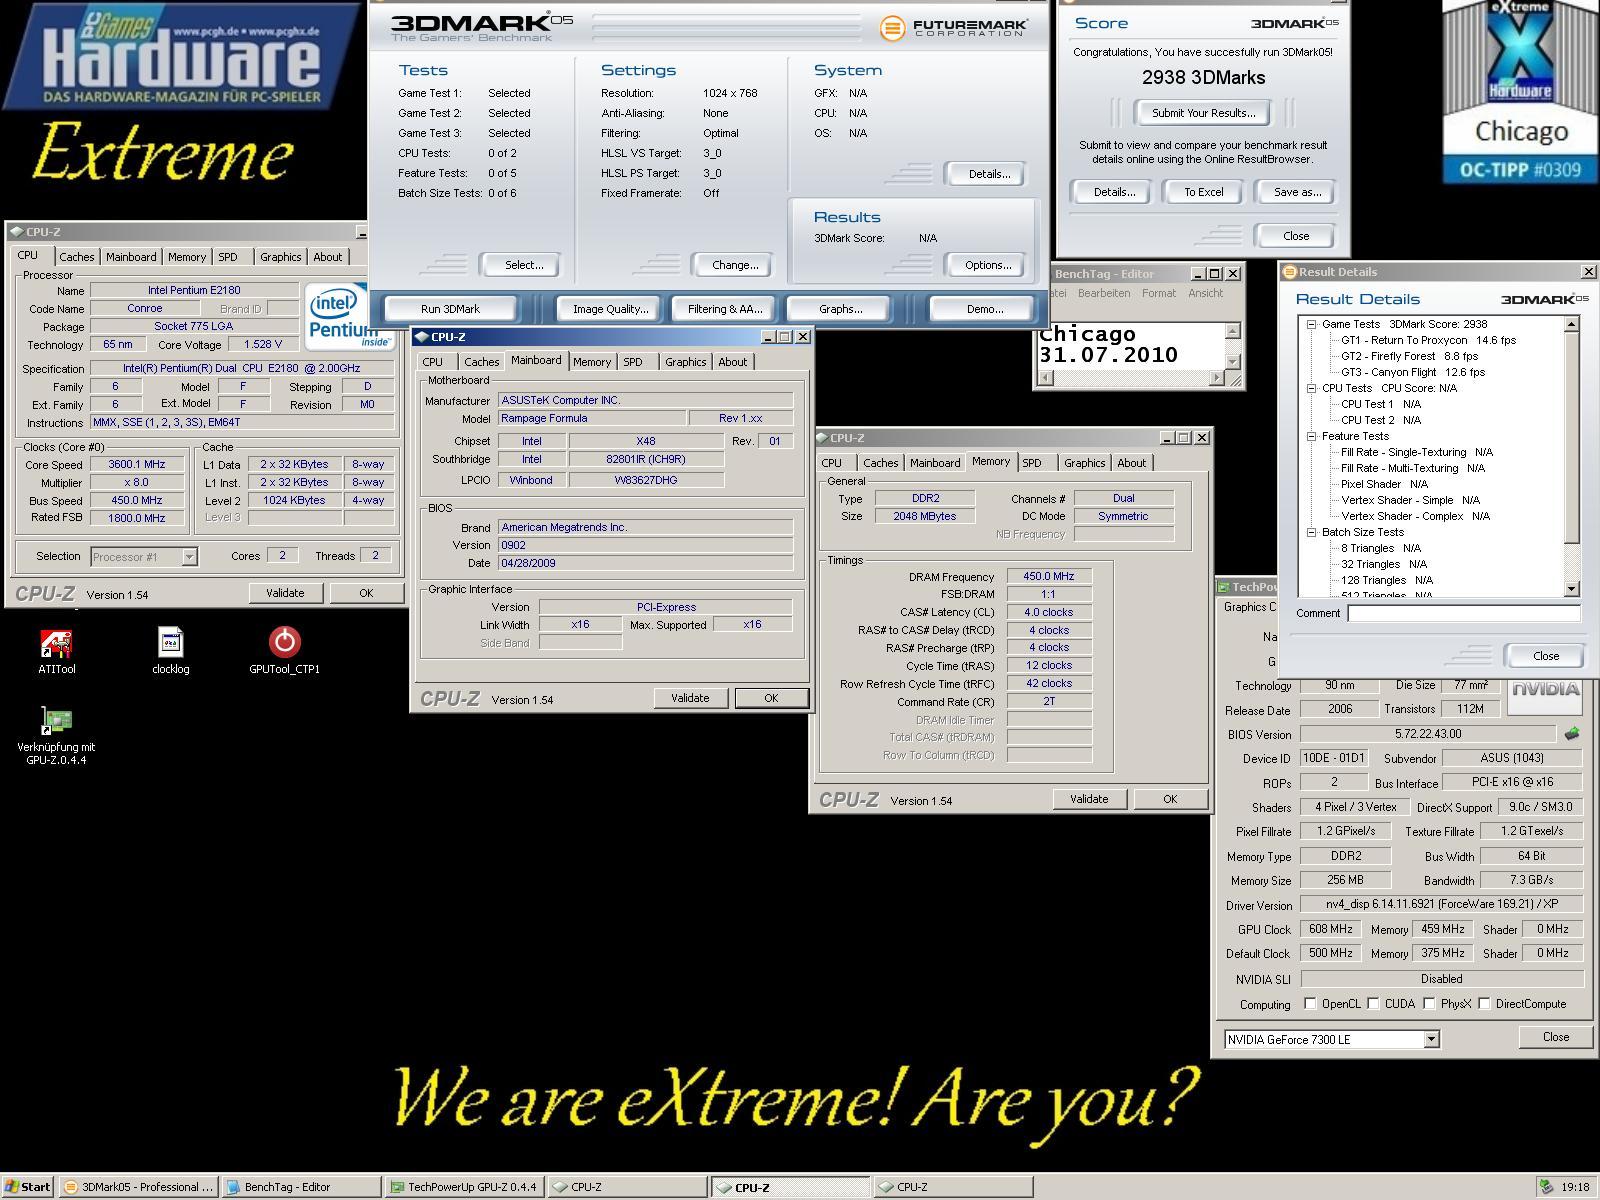
Task: Click the BenchTag Editor horizontal scrollbar
Action: 1131,377
